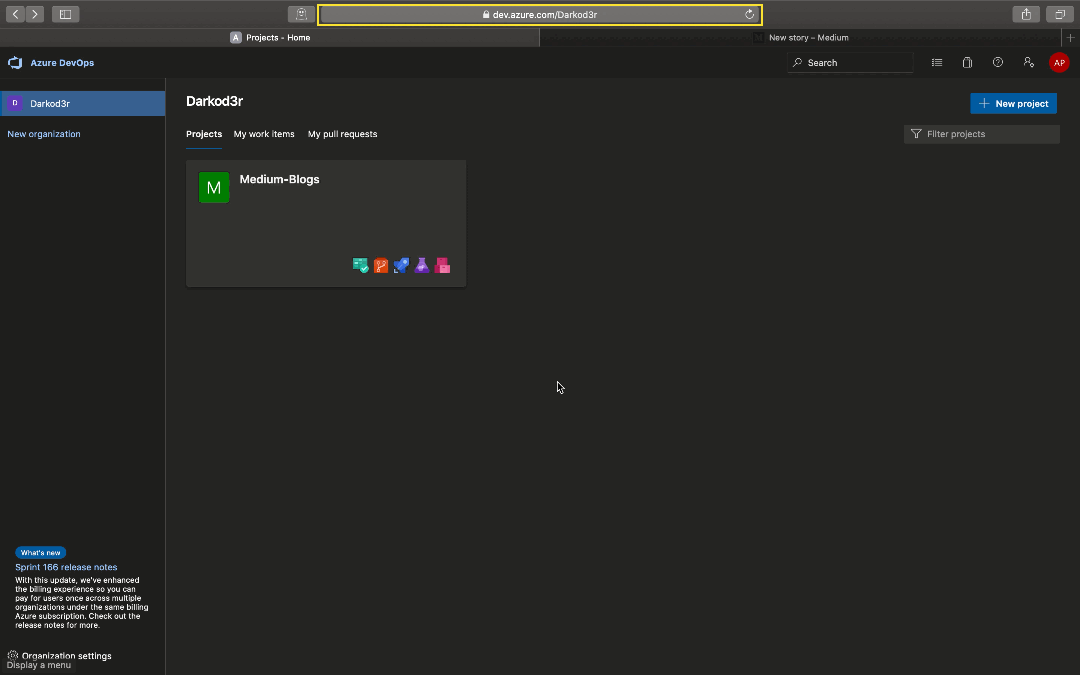Click the Darkod3r organization purple avatar
Image resolution: width=1080 pixels, height=675 pixels.
(x=14, y=103)
